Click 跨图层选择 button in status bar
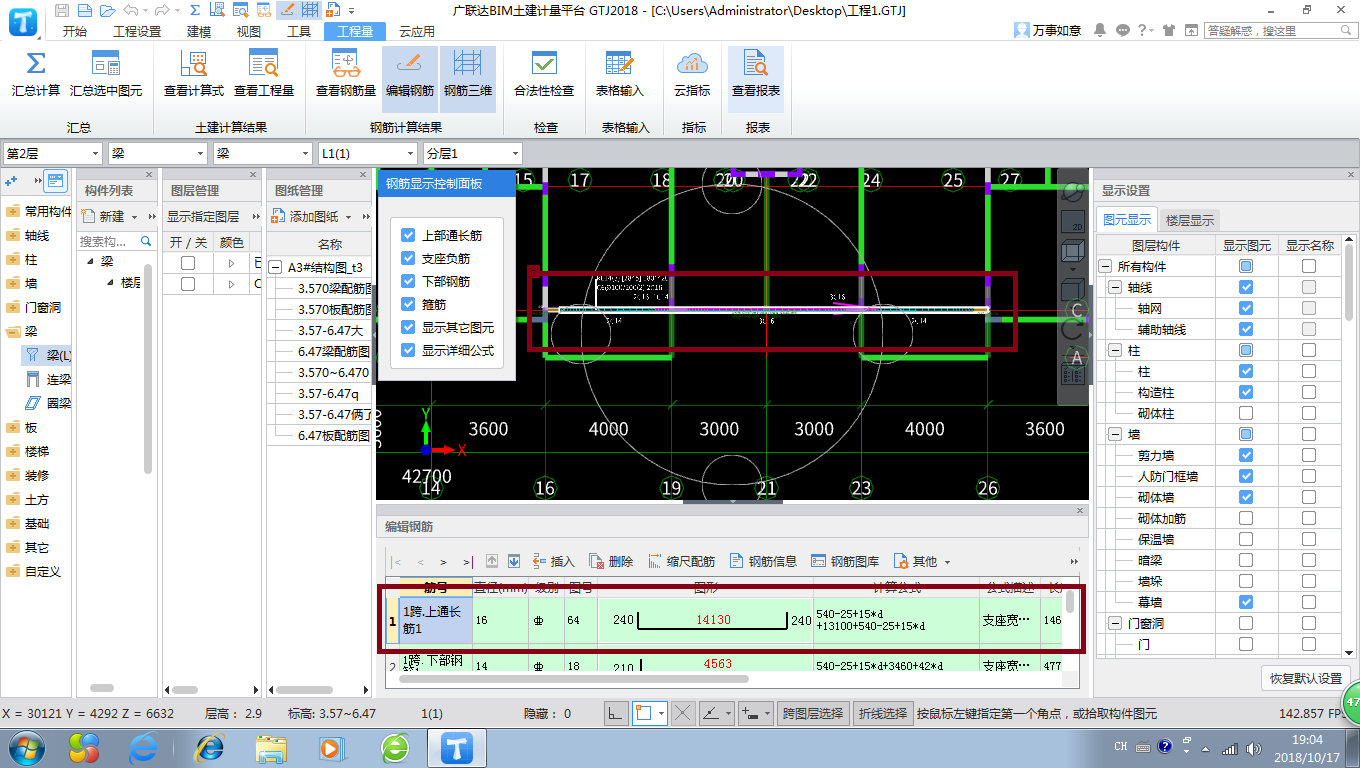Screen dimensions: 1360x768 (813, 713)
